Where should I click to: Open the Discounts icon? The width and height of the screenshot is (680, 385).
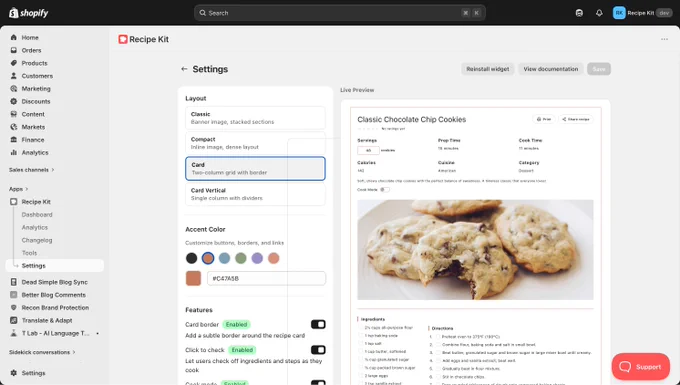point(13,101)
